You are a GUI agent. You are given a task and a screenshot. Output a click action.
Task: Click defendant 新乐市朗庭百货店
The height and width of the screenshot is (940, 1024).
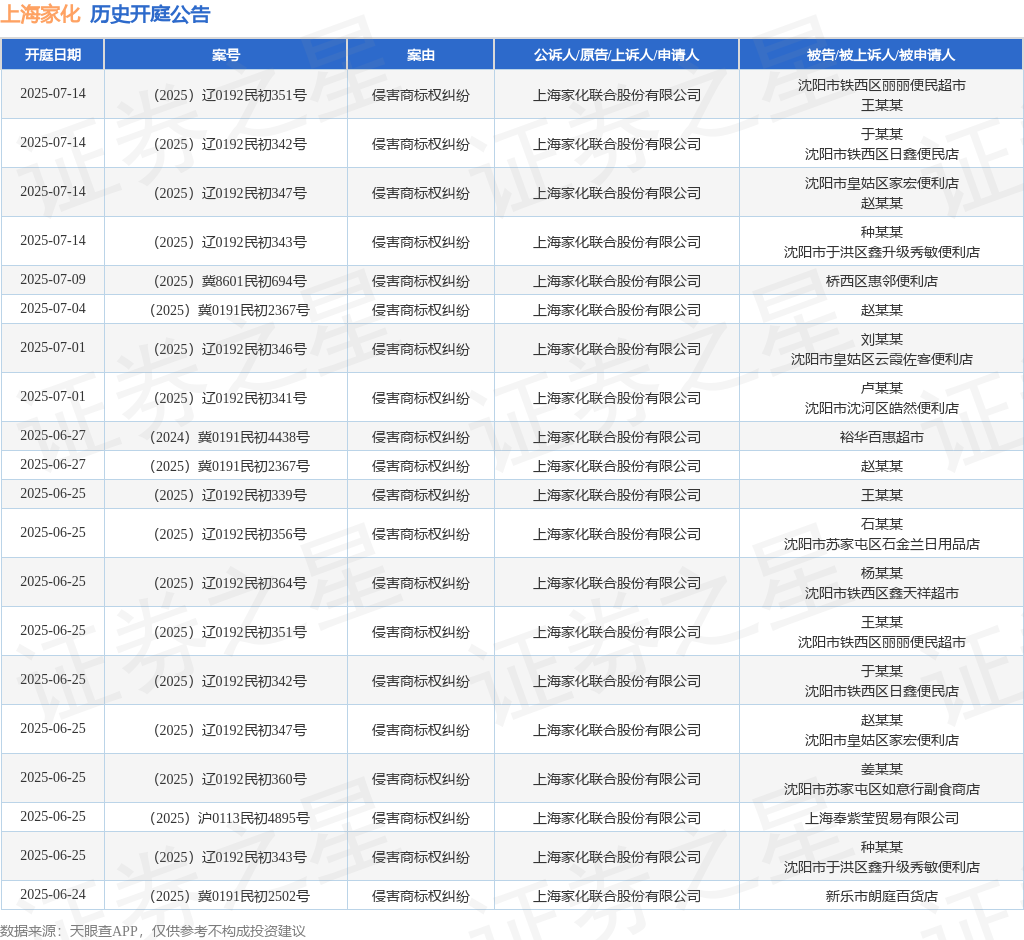[x=881, y=896]
